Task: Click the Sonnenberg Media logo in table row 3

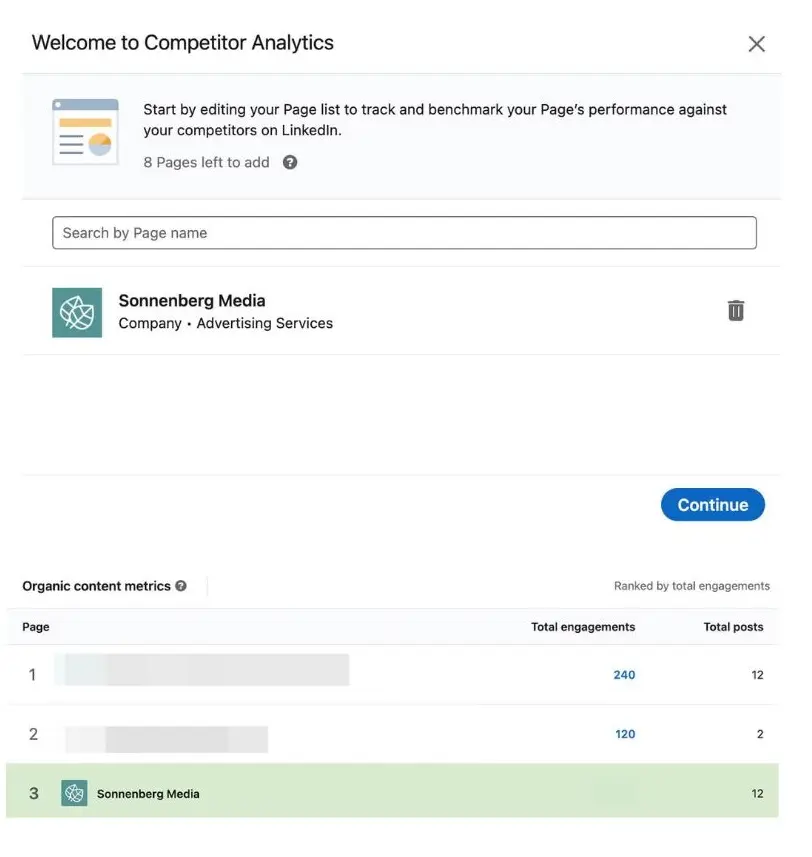Action: [73, 792]
